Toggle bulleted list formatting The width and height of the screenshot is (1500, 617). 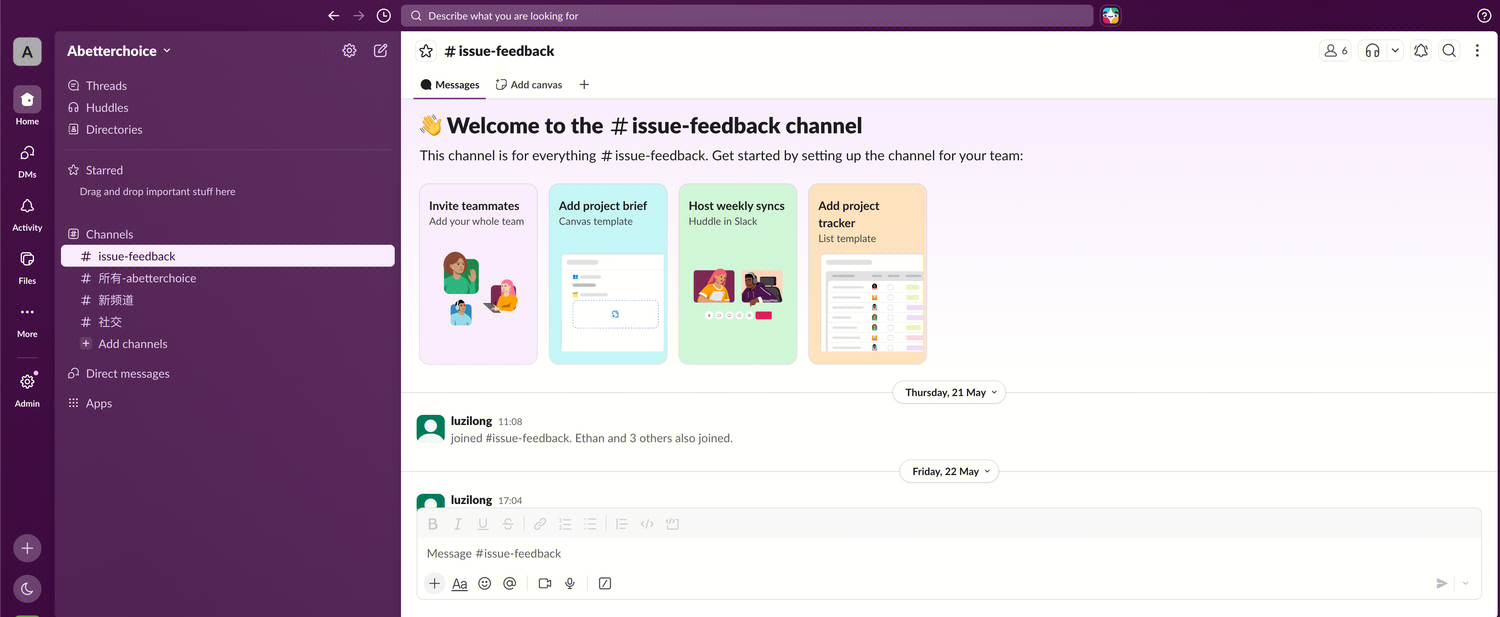click(590, 524)
